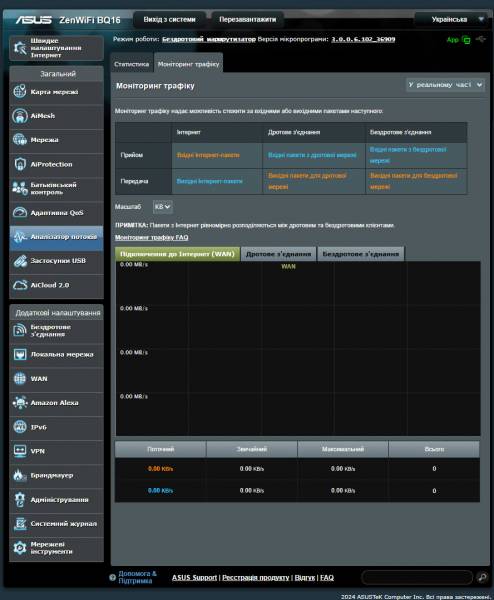
Task: Open the Українська language dropdown
Action: [x=451, y=19]
